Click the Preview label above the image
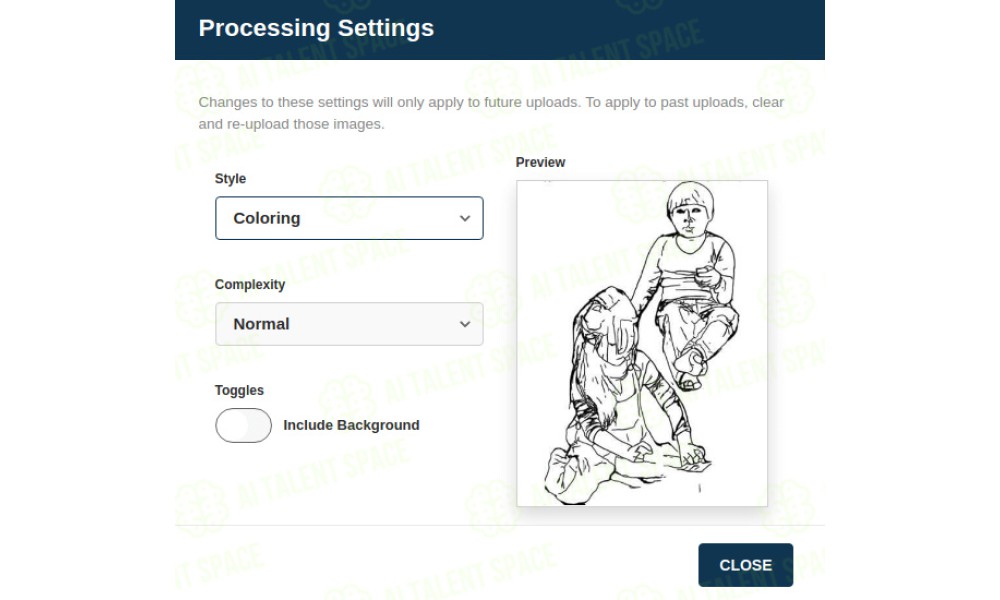 (x=540, y=162)
